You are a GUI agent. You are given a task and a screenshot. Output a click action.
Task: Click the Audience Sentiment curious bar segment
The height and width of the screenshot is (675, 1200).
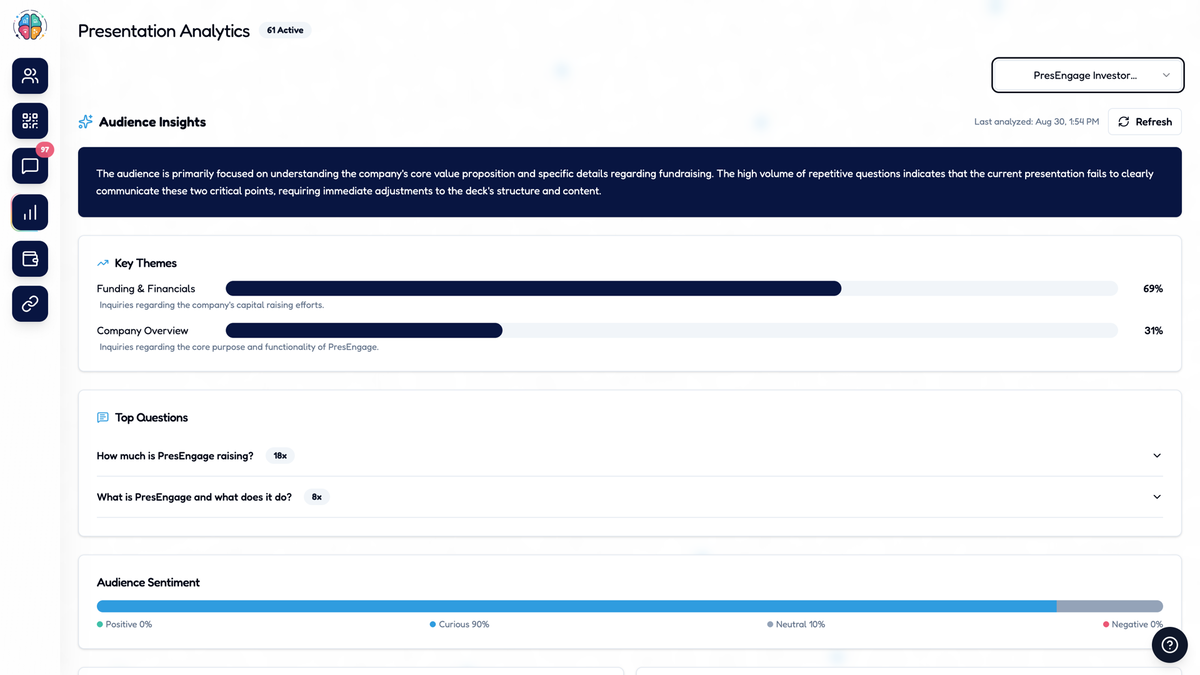tap(577, 606)
